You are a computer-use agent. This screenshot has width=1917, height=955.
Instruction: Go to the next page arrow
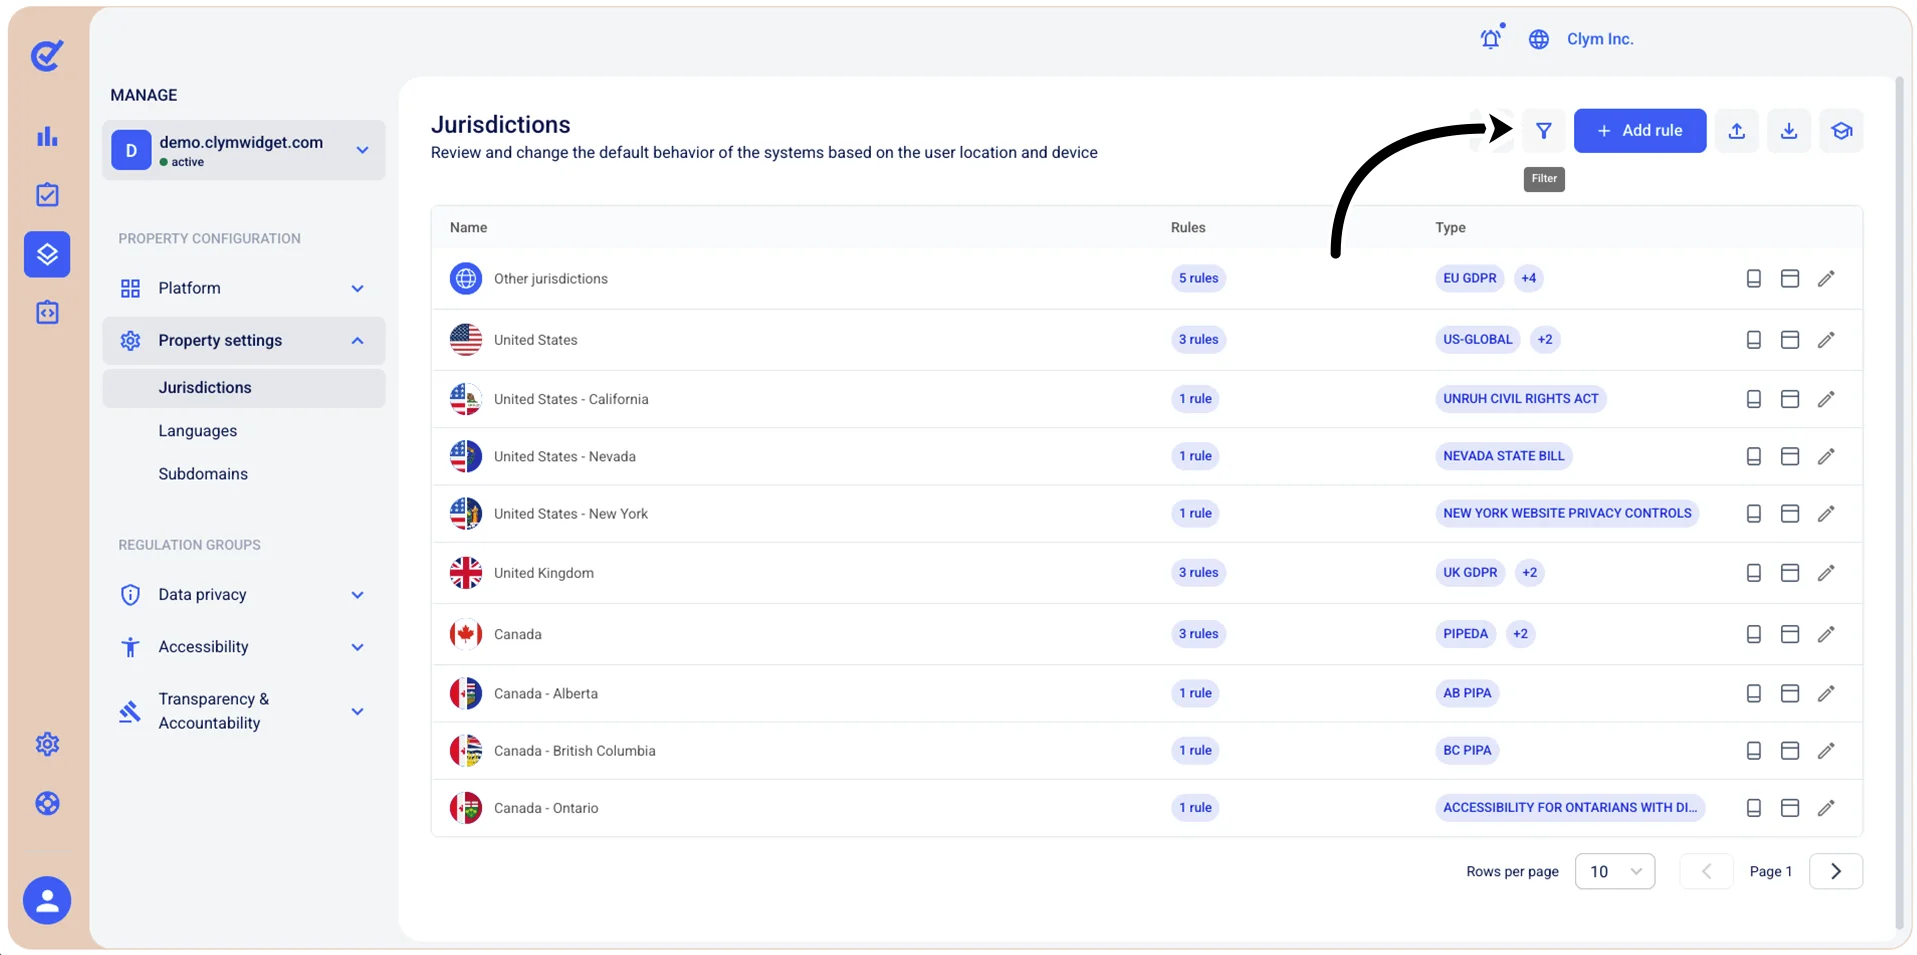[1835, 871]
